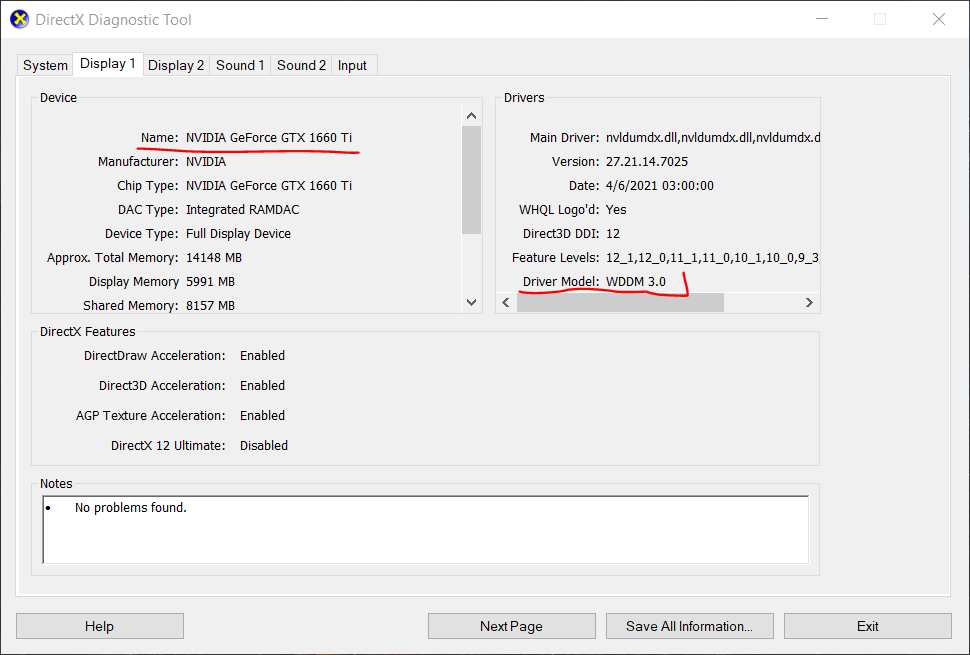Open the Display 2 tab
Viewport: 970px width, 655px height.
176,66
